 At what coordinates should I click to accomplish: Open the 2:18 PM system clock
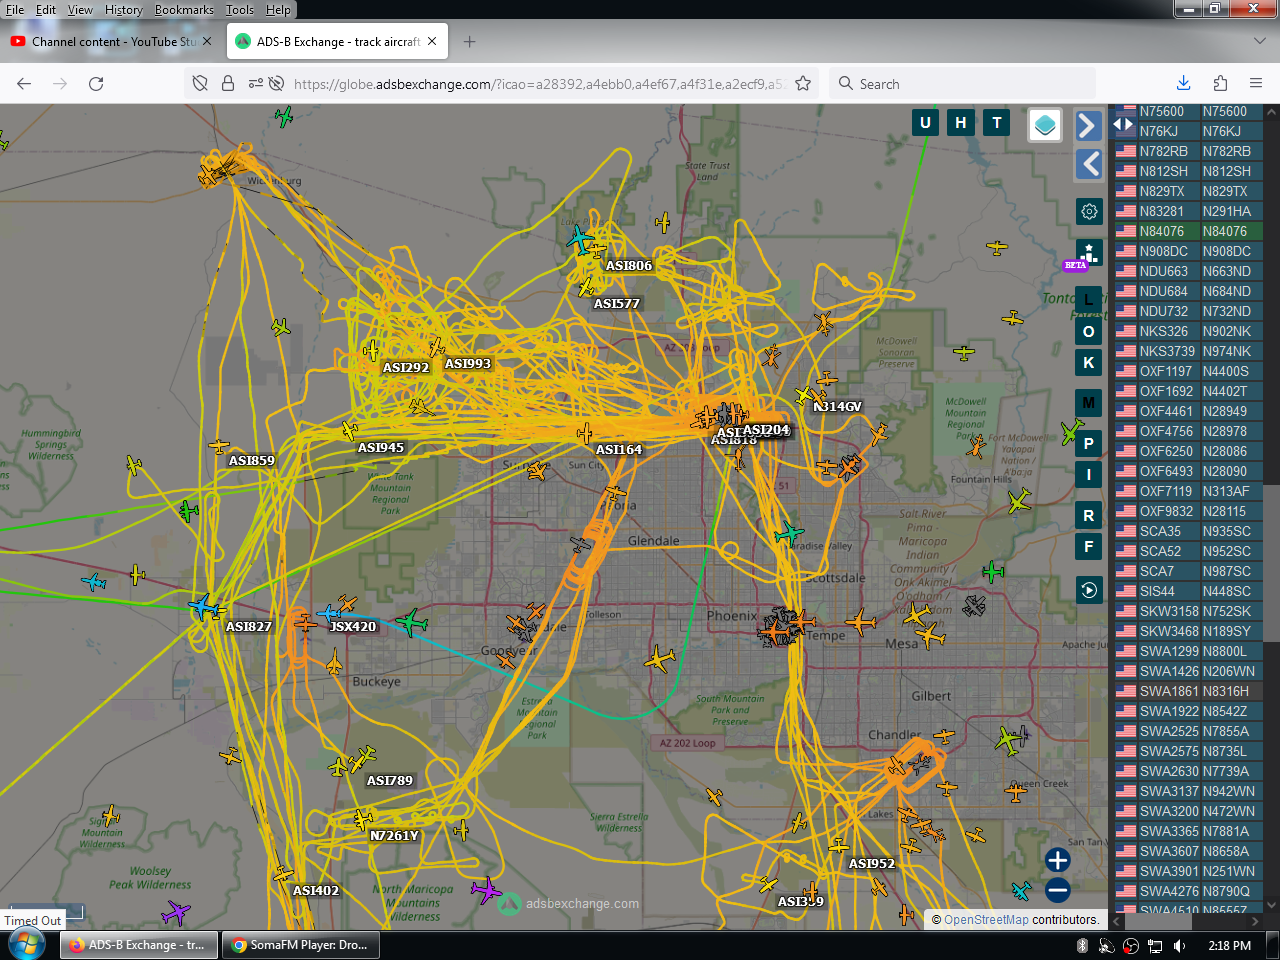coord(1229,946)
